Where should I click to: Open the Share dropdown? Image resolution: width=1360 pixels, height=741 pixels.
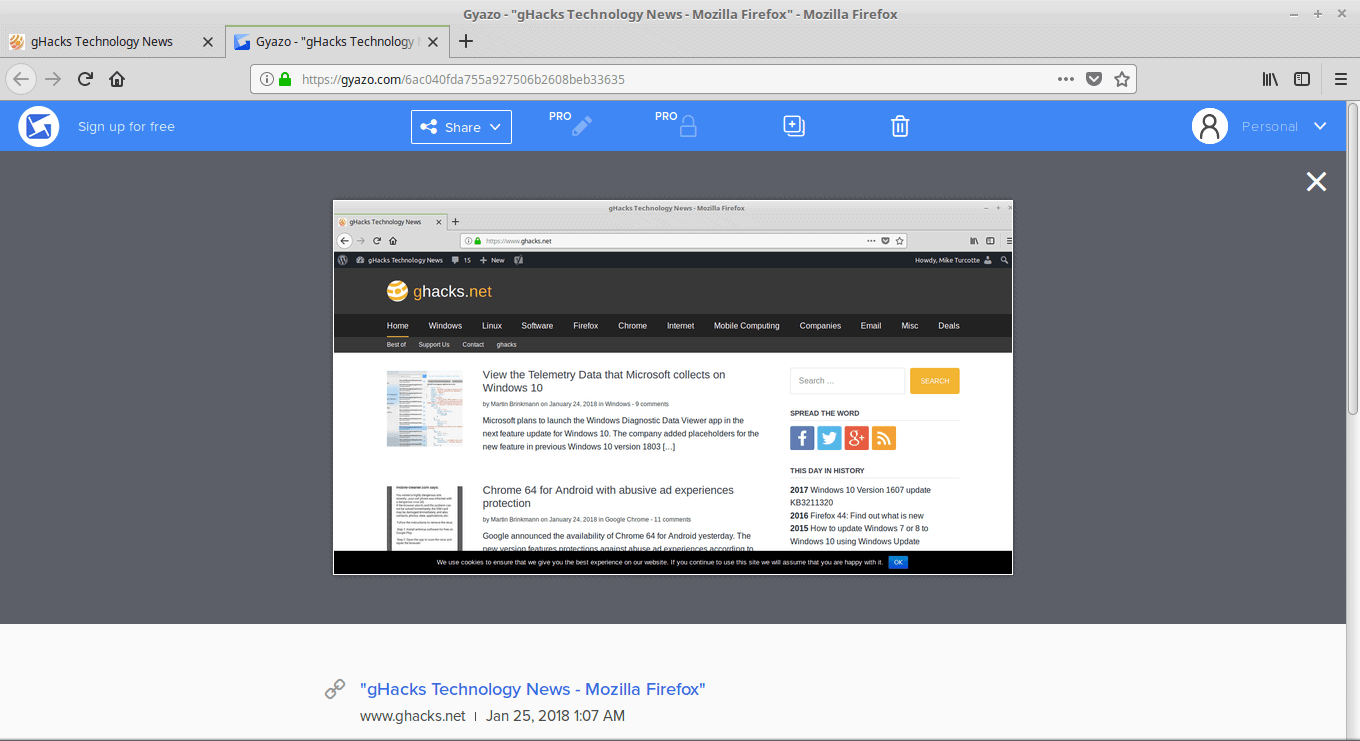point(461,127)
